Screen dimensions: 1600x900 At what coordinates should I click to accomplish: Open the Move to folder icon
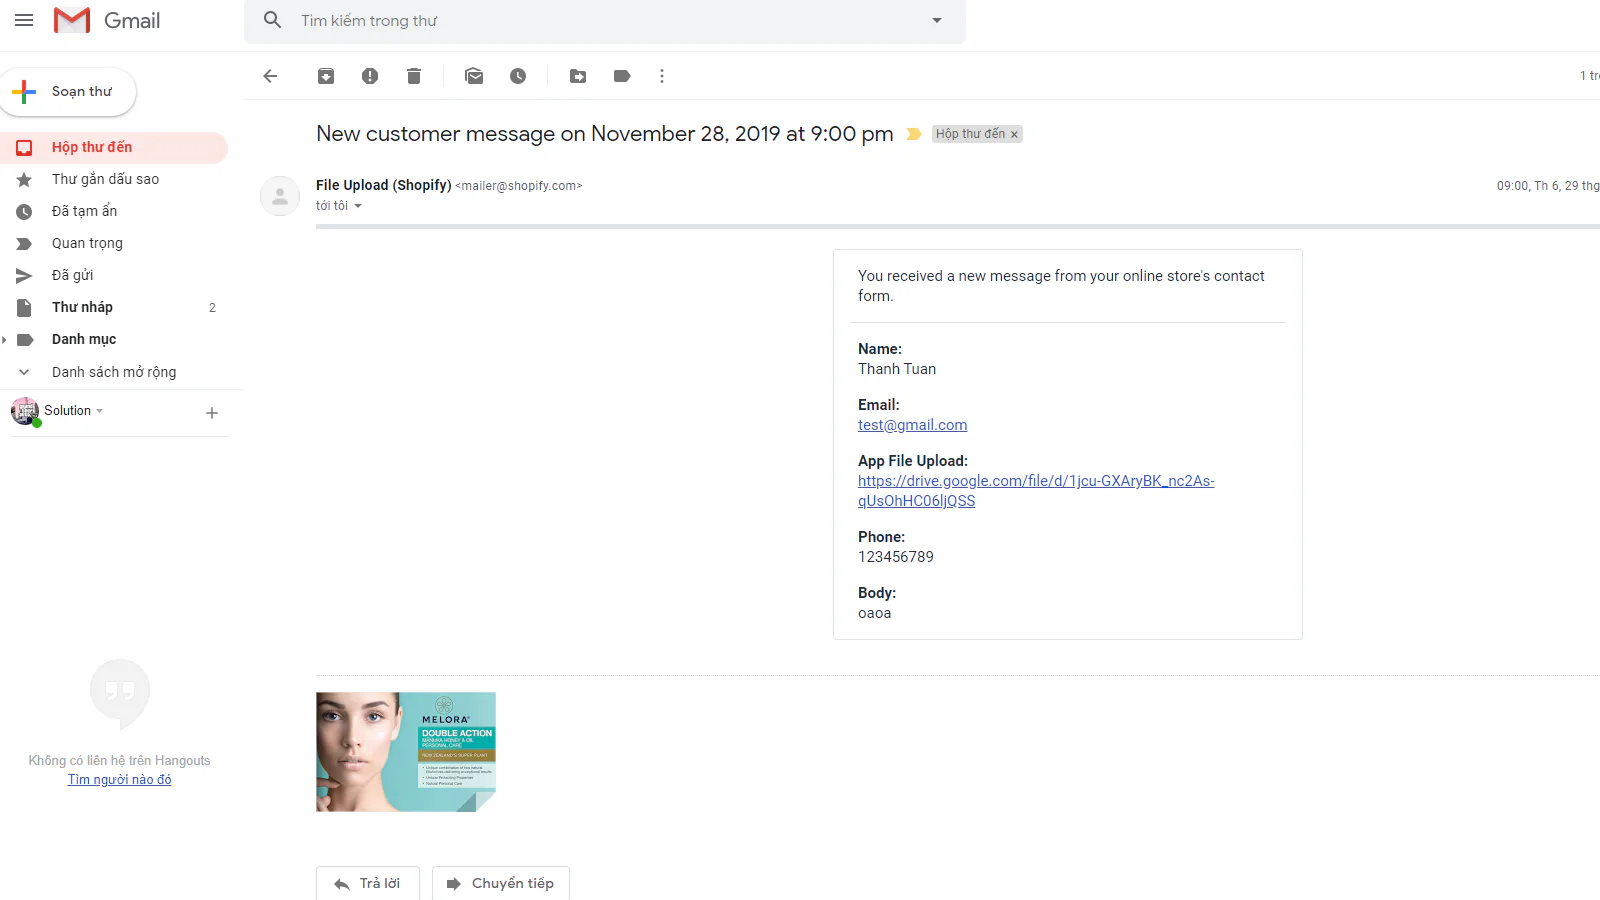578,76
